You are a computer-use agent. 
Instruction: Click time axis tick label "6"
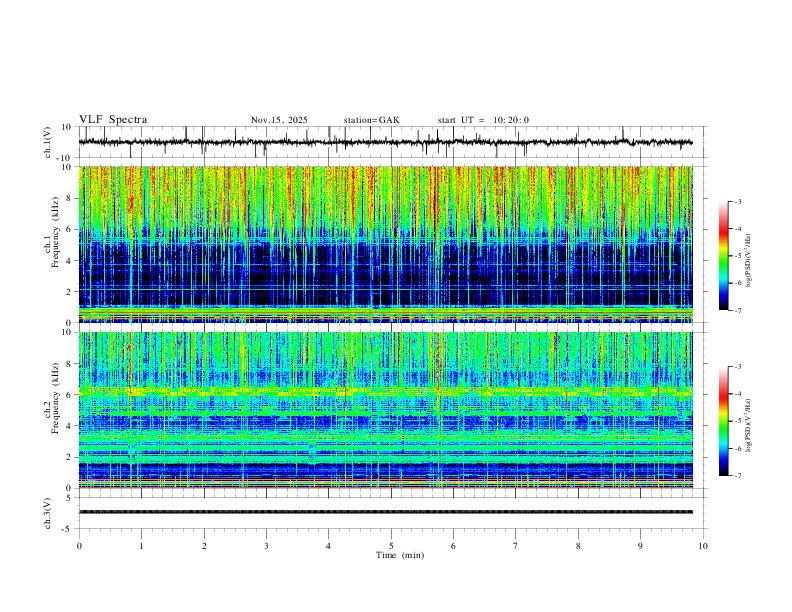(x=454, y=546)
